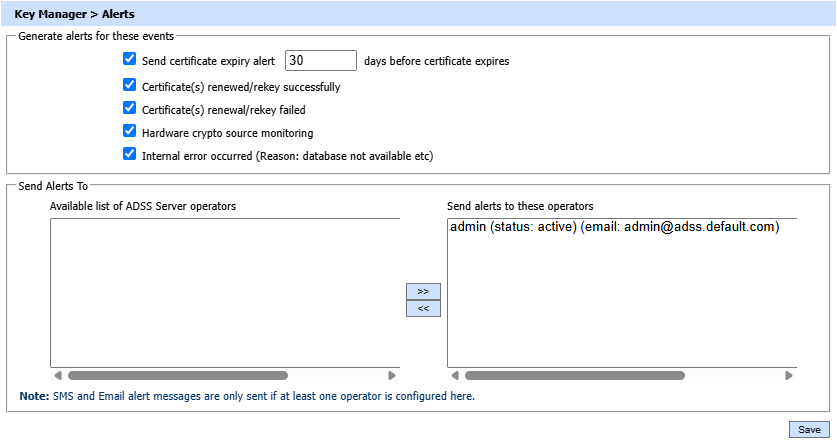Click right arrow of available operators scrollbar
The height and width of the screenshot is (442, 837).
[x=392, y=376]
